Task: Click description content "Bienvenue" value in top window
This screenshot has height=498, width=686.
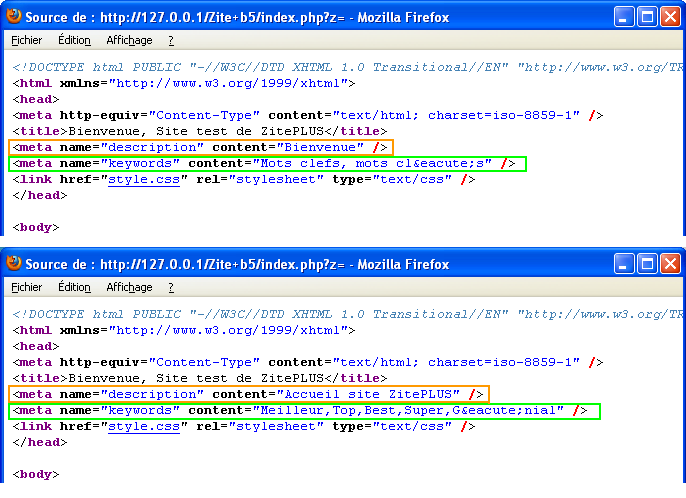Action: coord(320,147)
